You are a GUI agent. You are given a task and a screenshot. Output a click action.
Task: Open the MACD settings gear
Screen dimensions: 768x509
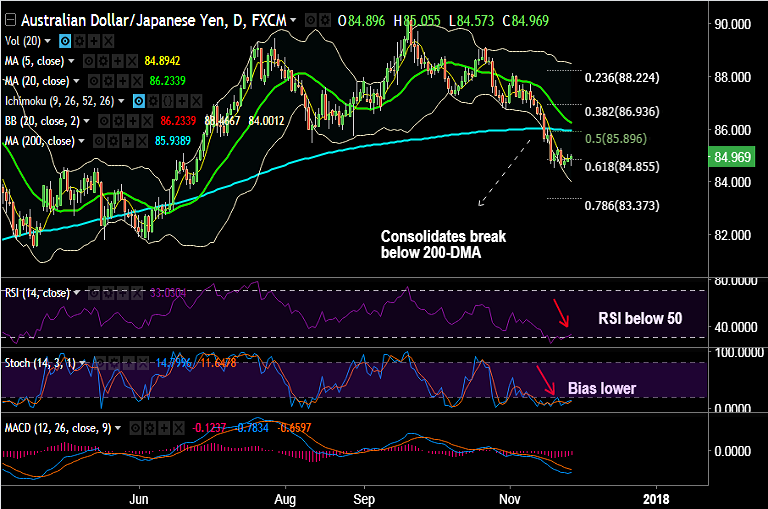tap(149, 428)
